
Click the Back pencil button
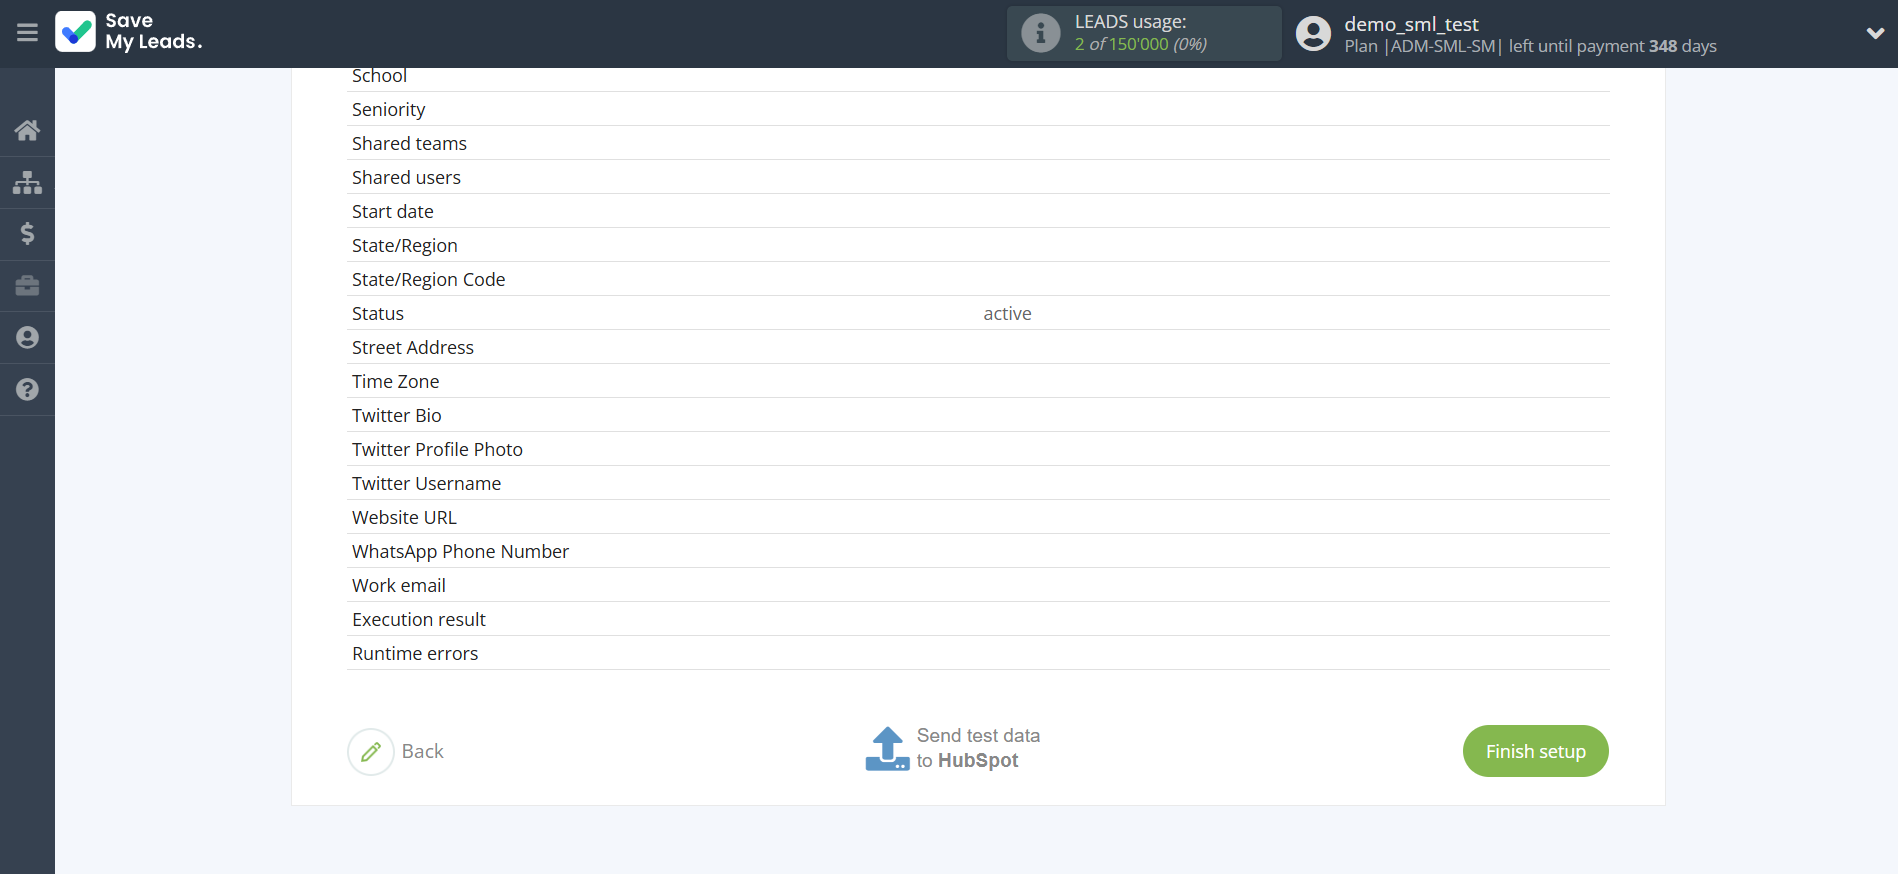[x=371, y=751]
